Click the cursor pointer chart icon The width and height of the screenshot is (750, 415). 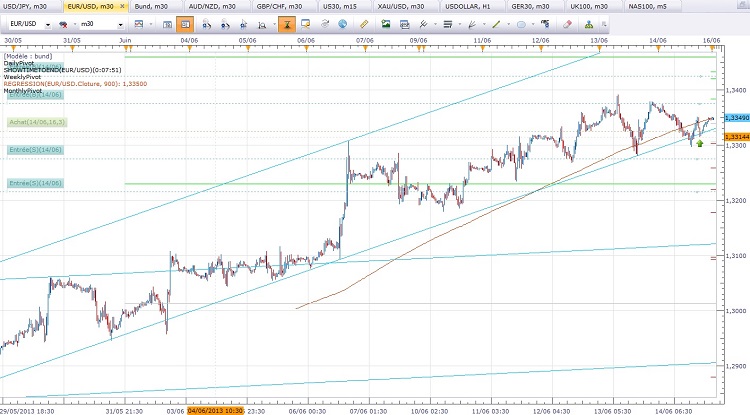coord(243,24)
